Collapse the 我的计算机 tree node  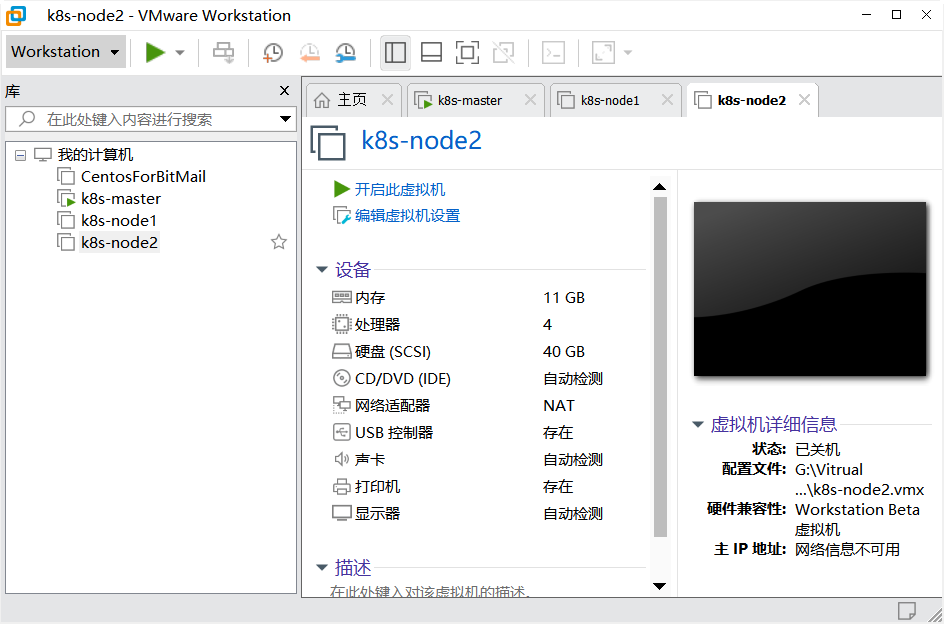pyautogui.click(x=20, y=155)
